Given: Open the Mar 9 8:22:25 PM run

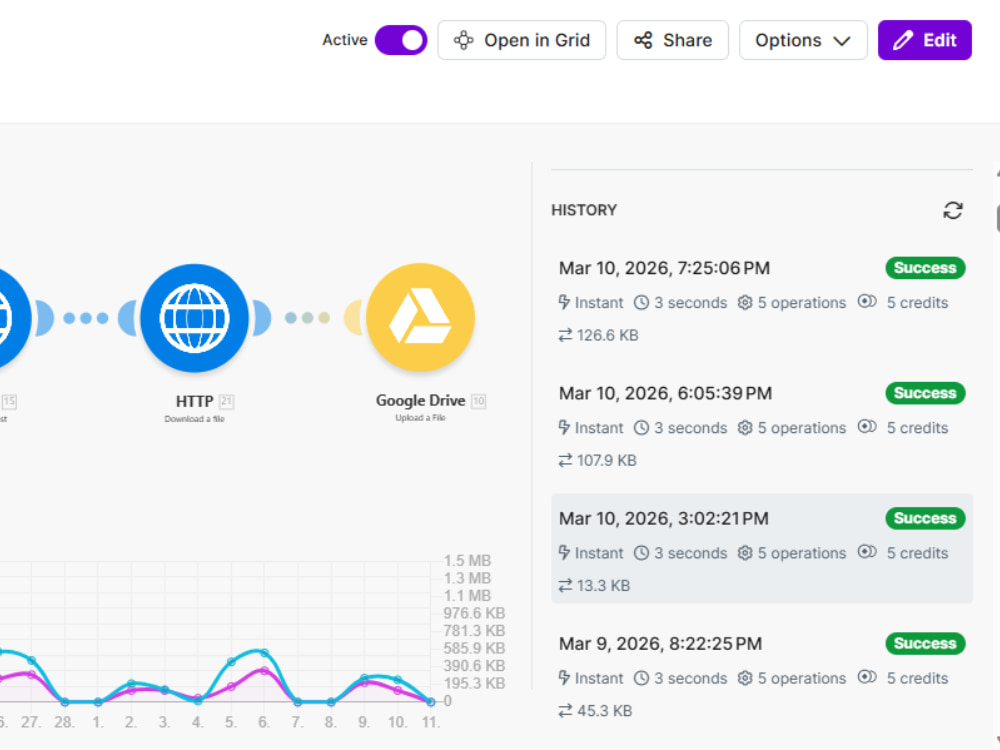Looking at the screenshot, I should pyautogui.click(x=762, y=676).
